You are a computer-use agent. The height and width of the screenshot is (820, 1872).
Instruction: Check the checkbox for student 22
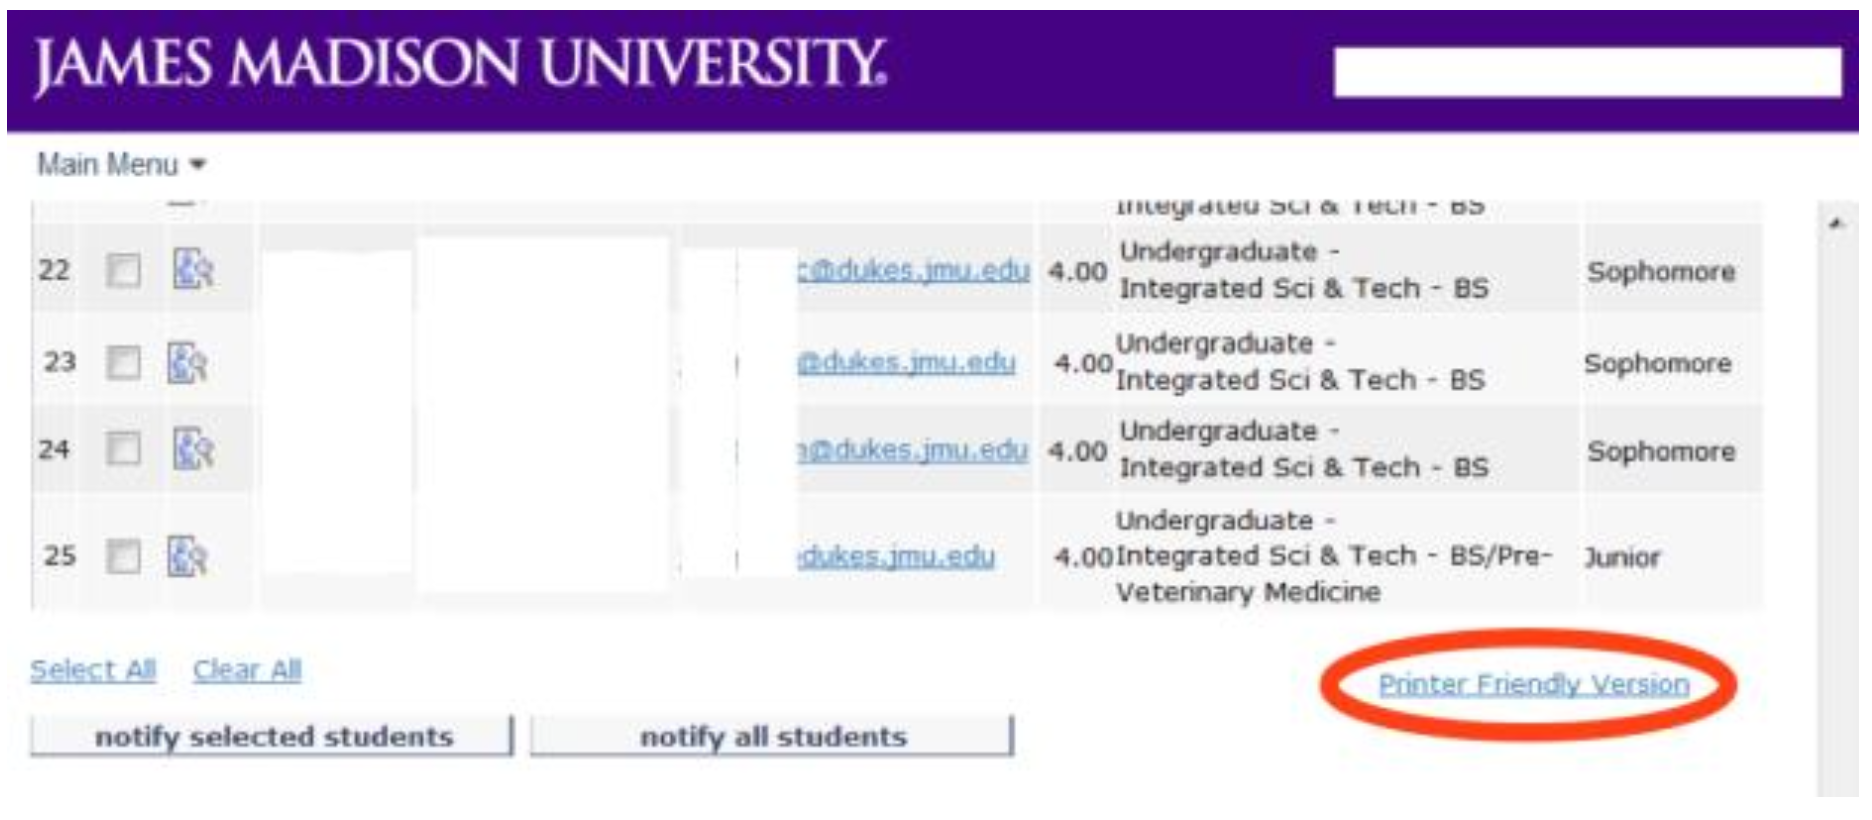(x=123, y=270)
